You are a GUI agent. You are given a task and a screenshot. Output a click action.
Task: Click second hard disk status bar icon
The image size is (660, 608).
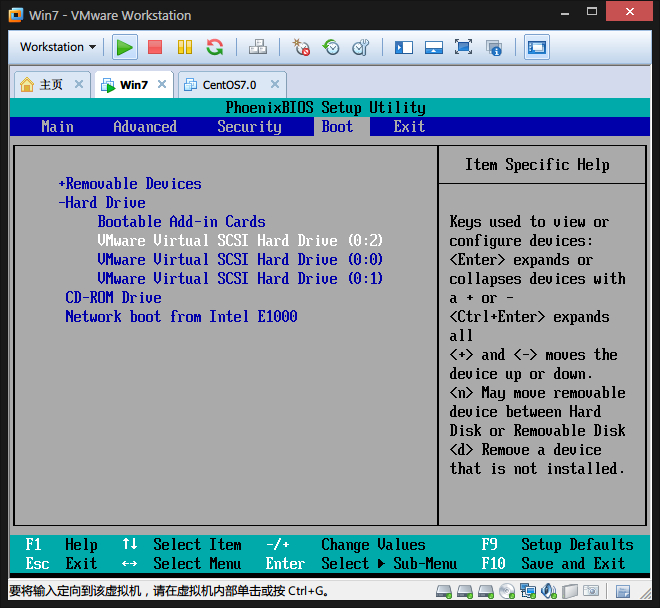click(x=465, y=592)
